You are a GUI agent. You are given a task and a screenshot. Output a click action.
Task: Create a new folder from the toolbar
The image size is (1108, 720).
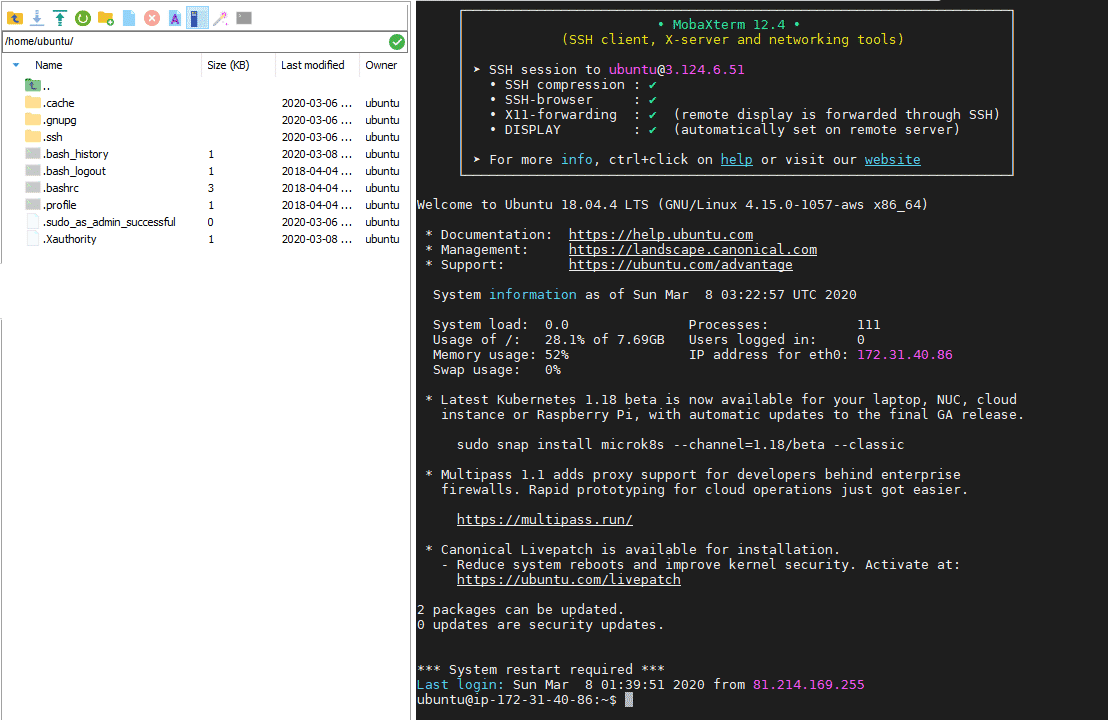pyautogui.click(x=106, y=18)
